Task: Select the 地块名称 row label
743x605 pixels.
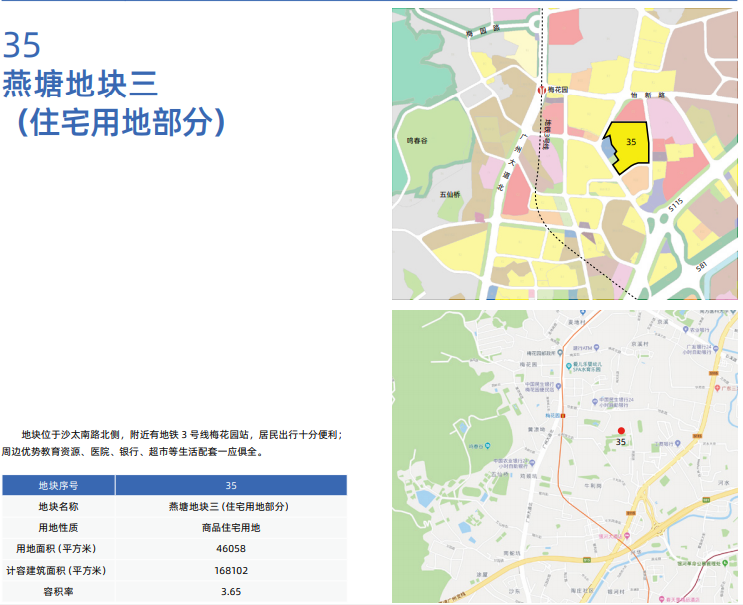Action: tap(58, 506)
